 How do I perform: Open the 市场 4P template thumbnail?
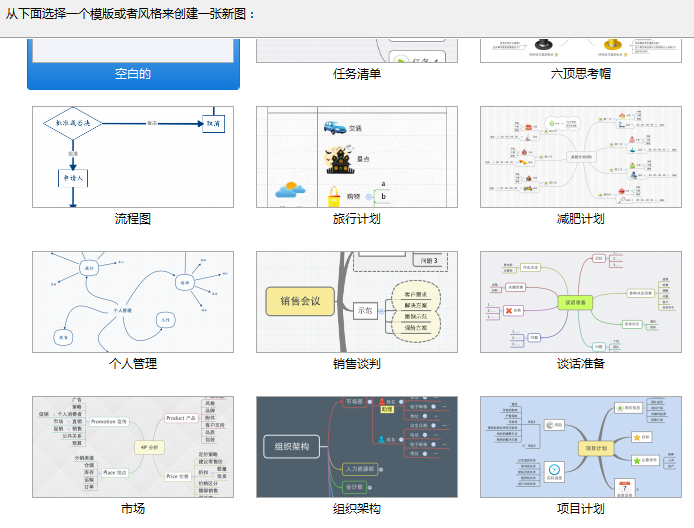(x=133, y=447)
